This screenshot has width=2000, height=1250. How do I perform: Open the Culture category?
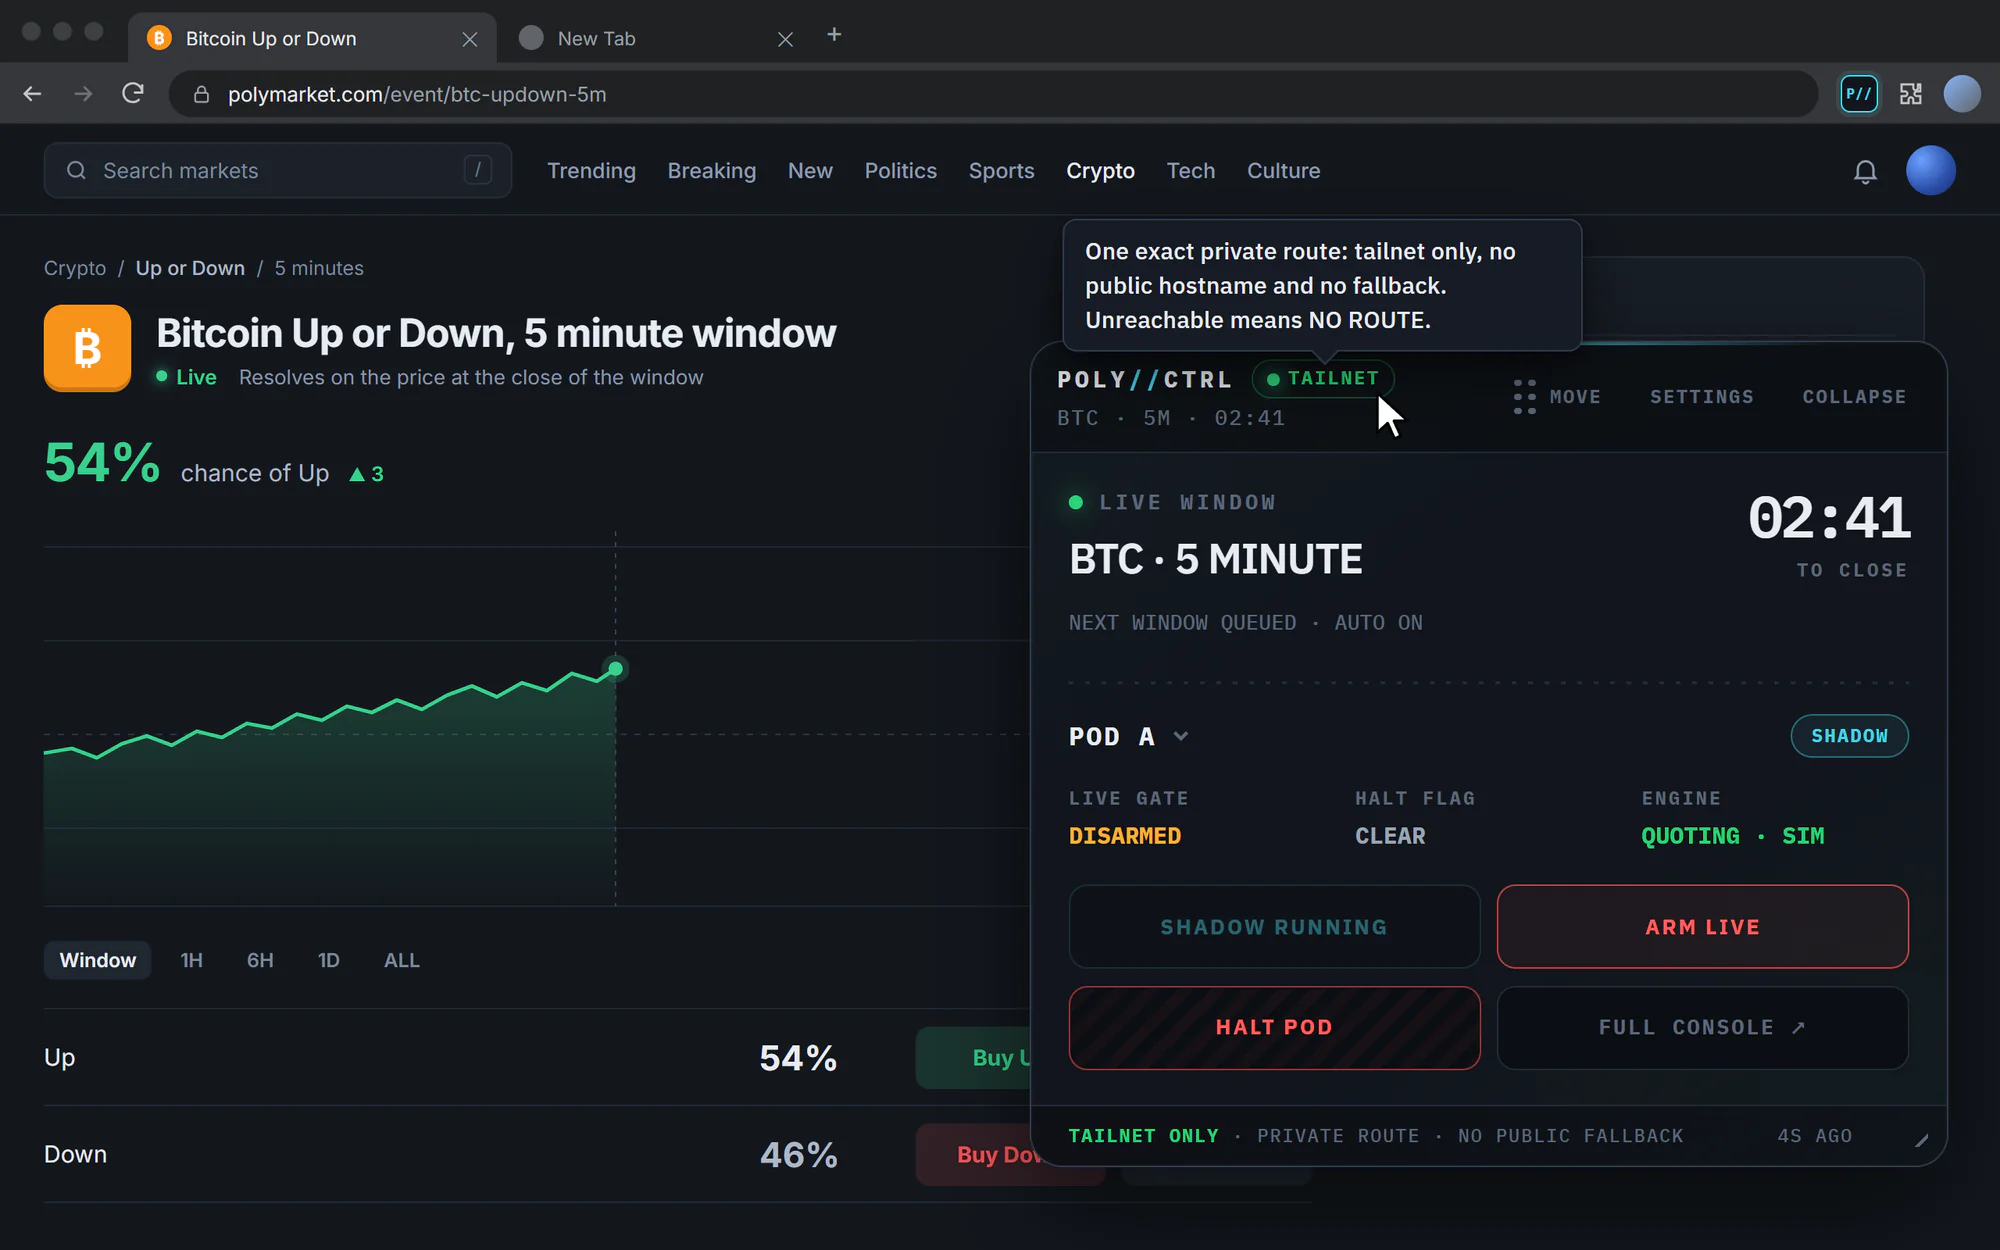coord(1283,171)
